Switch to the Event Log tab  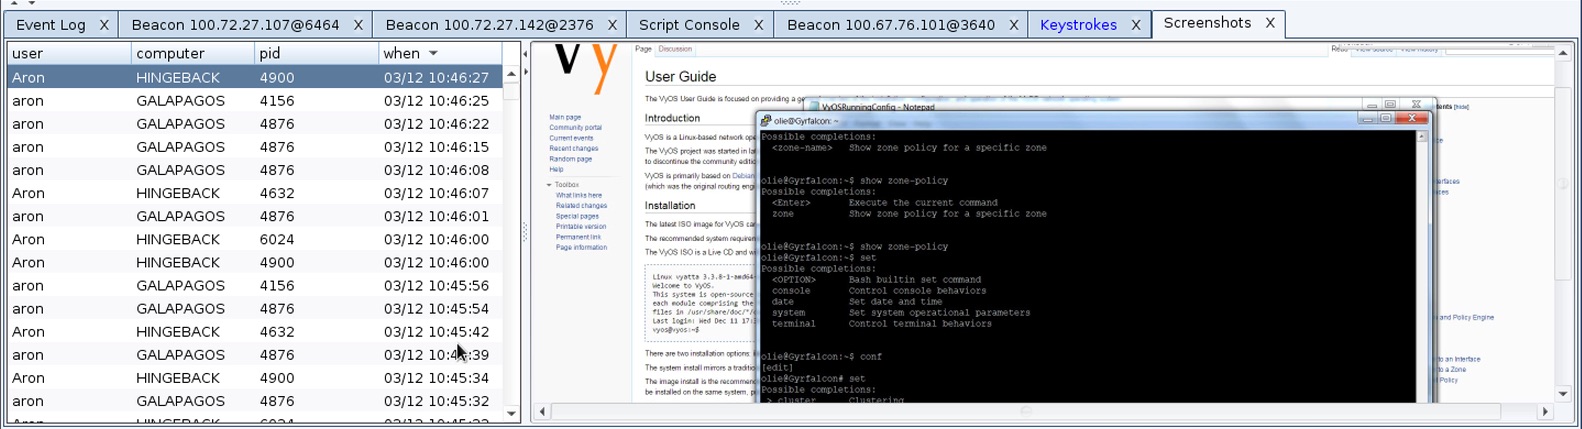coord(50,25)
